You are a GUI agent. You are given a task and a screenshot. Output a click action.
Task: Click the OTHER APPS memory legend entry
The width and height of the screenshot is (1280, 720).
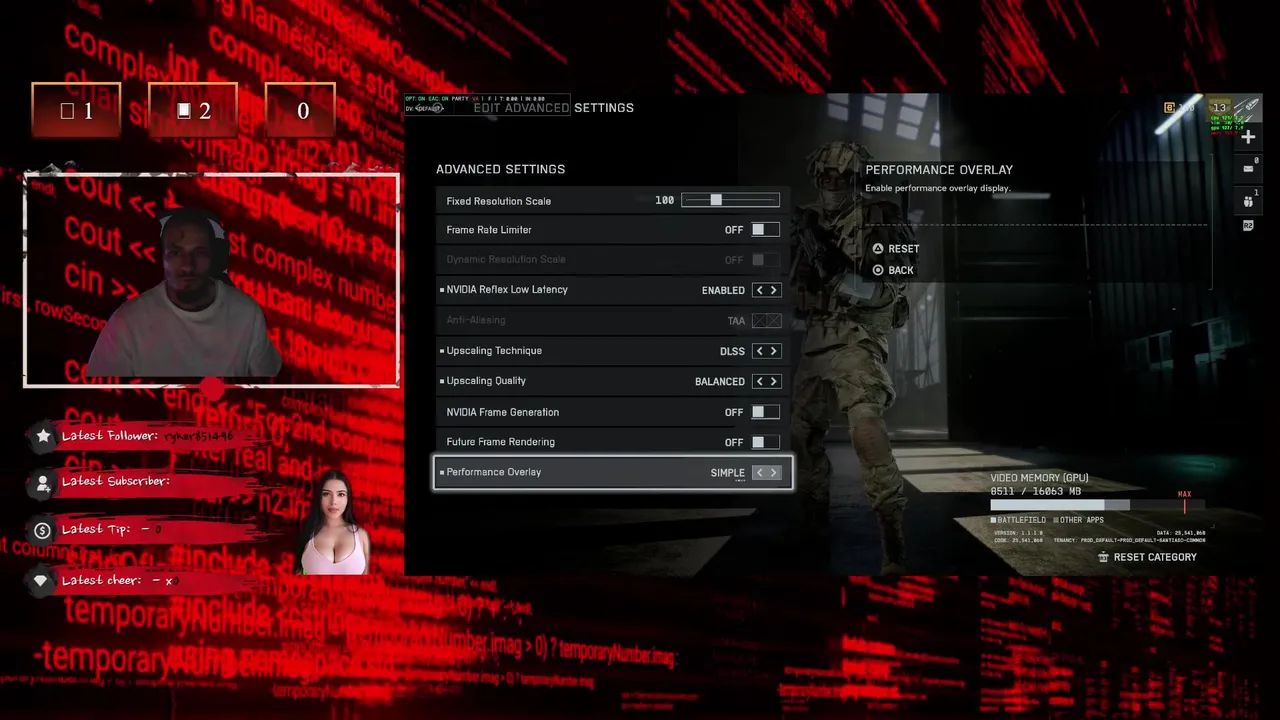coord(1078,520)
